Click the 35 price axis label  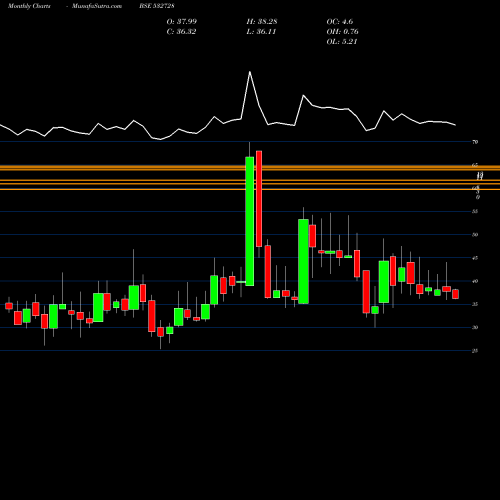475,304
